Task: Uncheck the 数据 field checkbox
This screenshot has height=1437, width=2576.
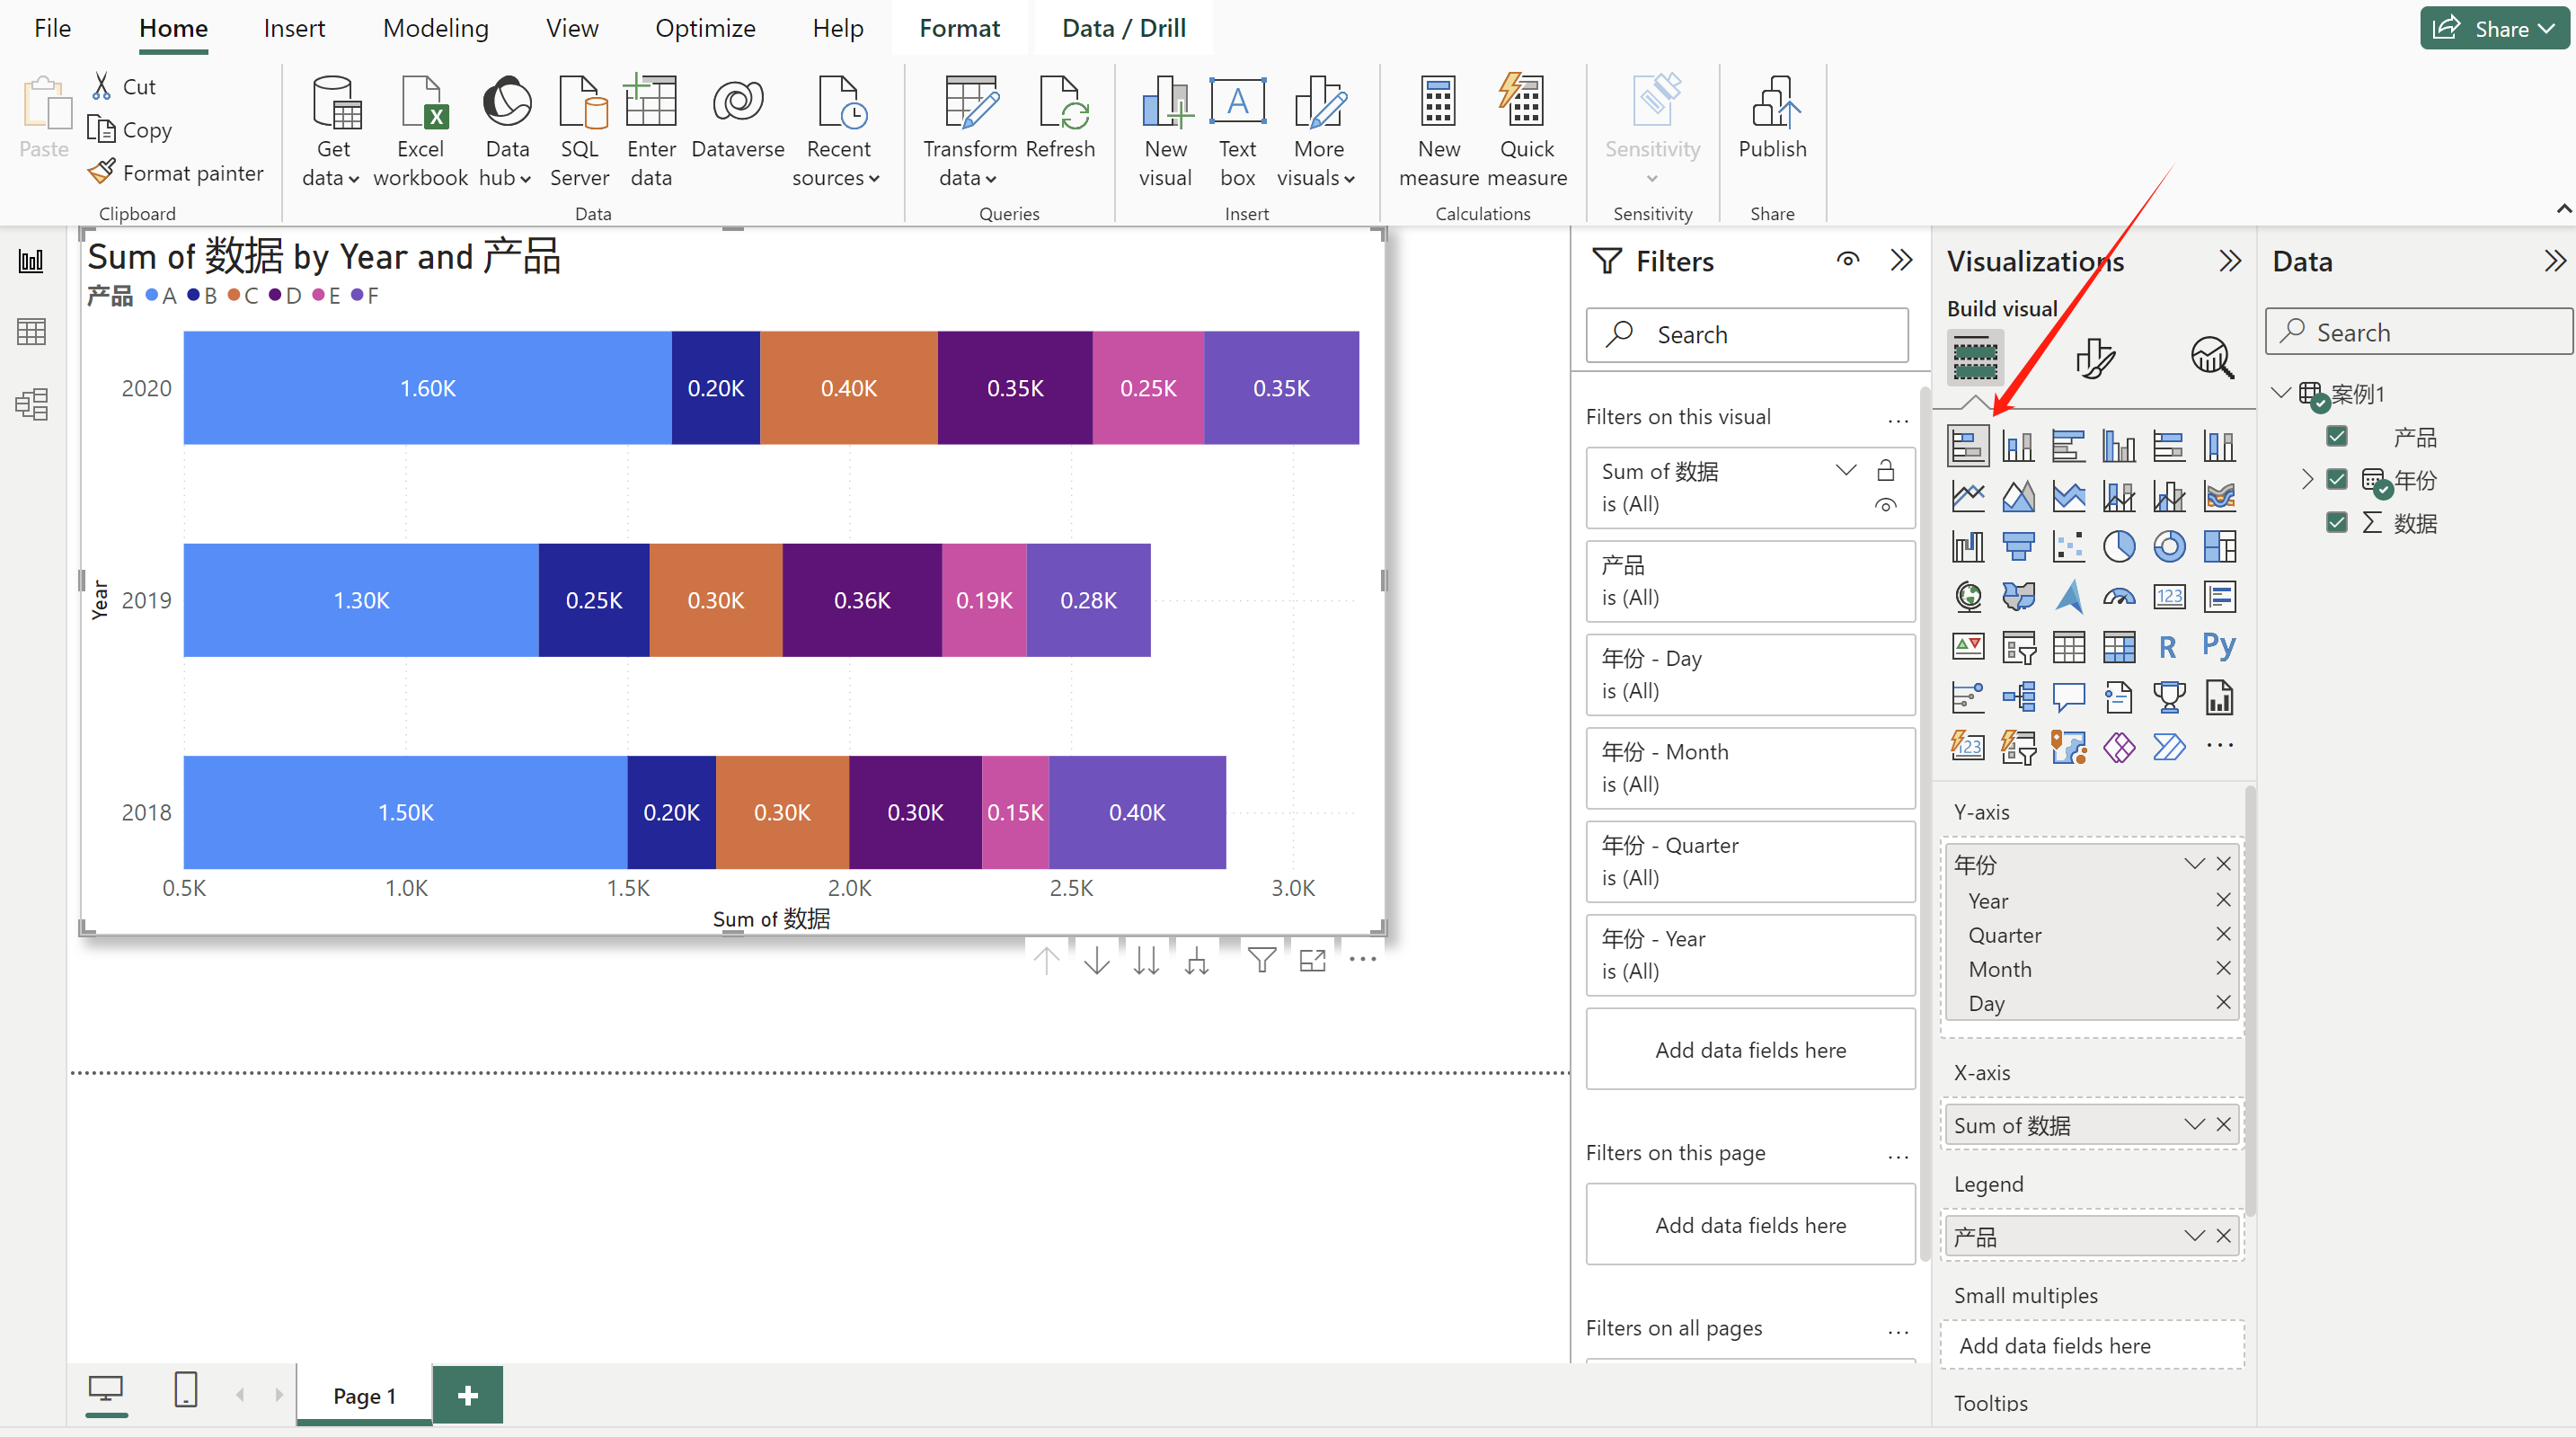Action: (x=2337, y=522)
